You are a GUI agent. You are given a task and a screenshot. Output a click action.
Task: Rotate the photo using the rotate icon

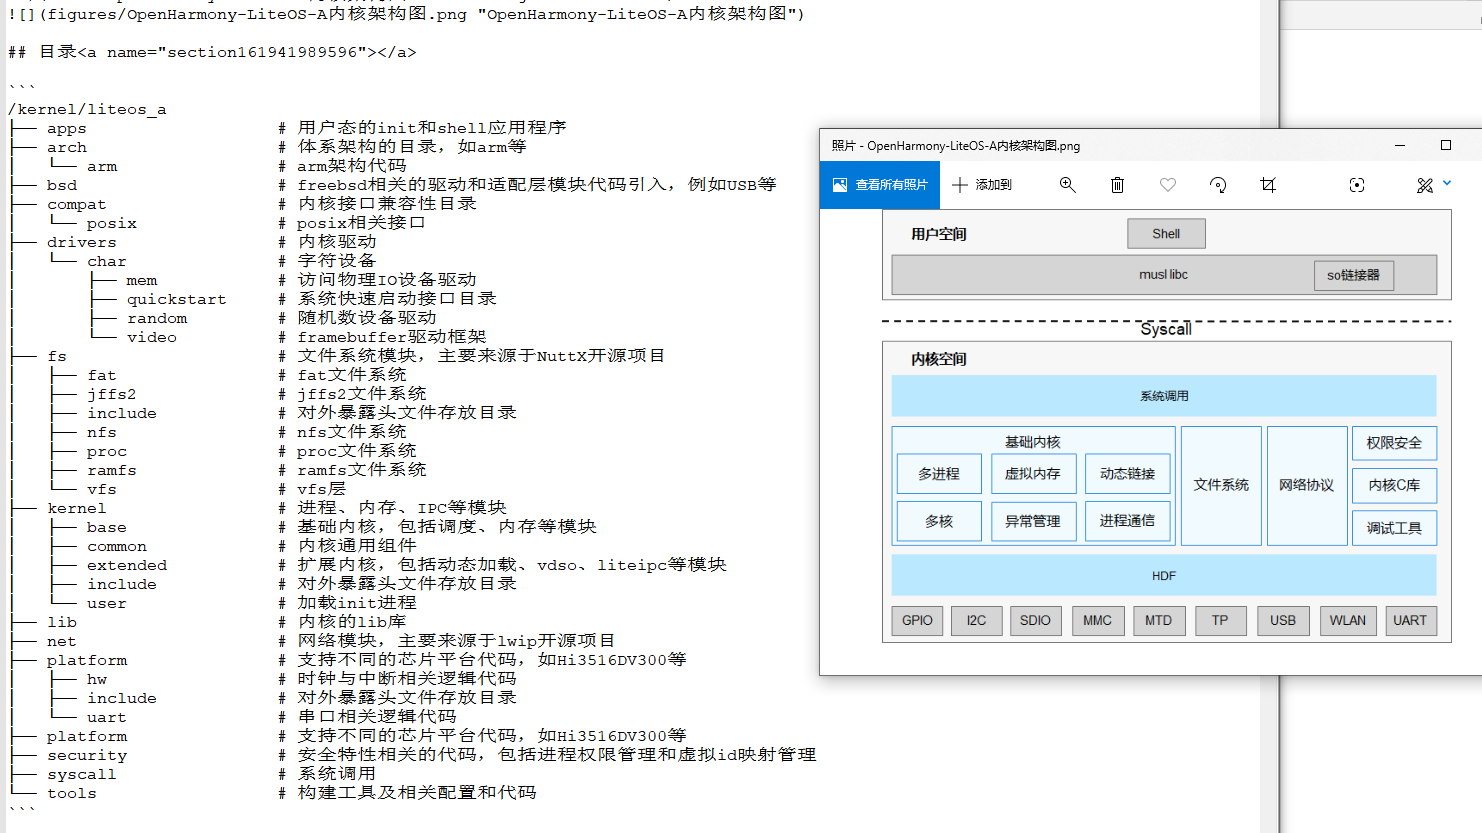point(1218,185)
